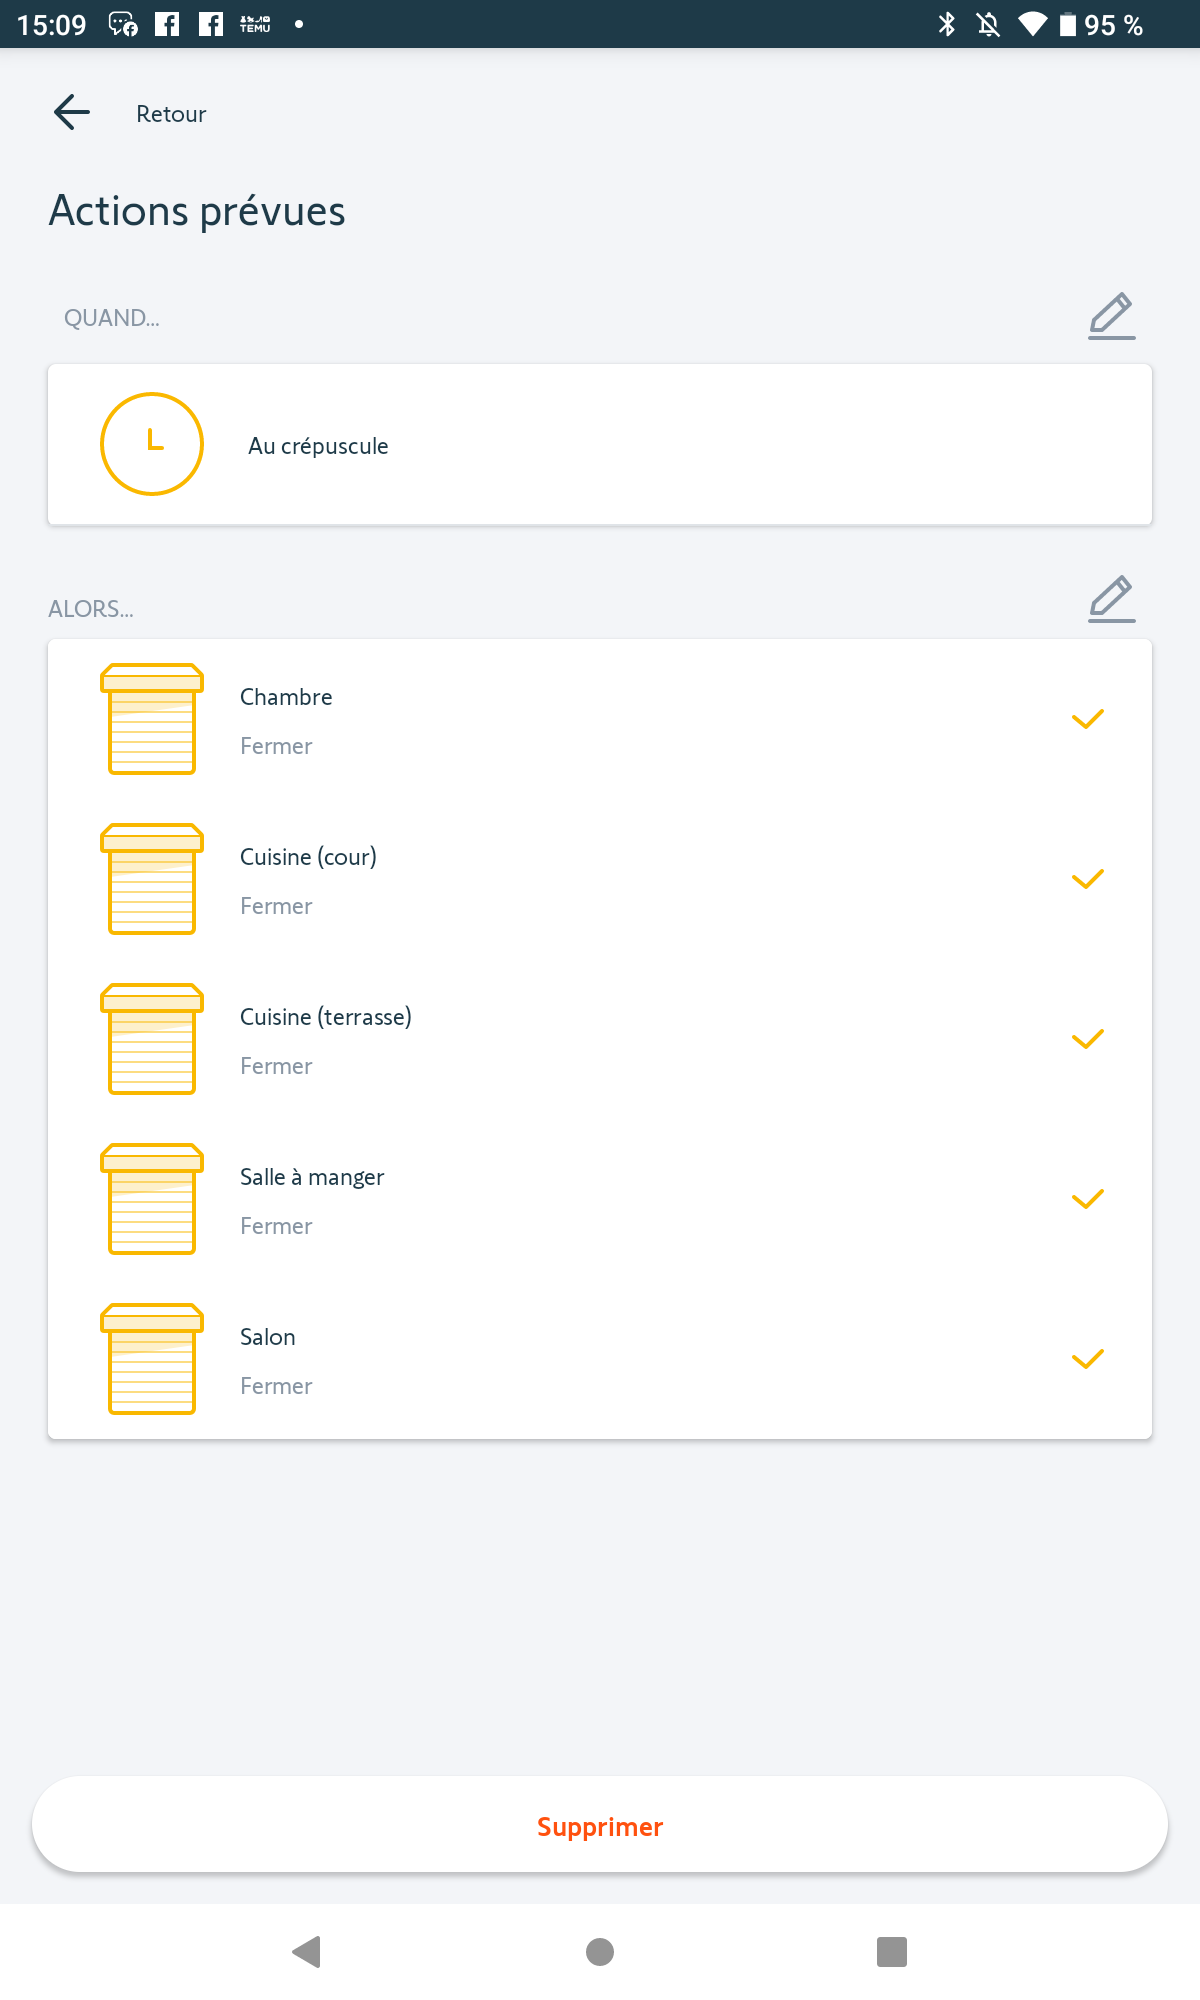Uncheck the Salle à manger checkmark
Screen dimensions: 1200x2000
tap(1087, 1199)
